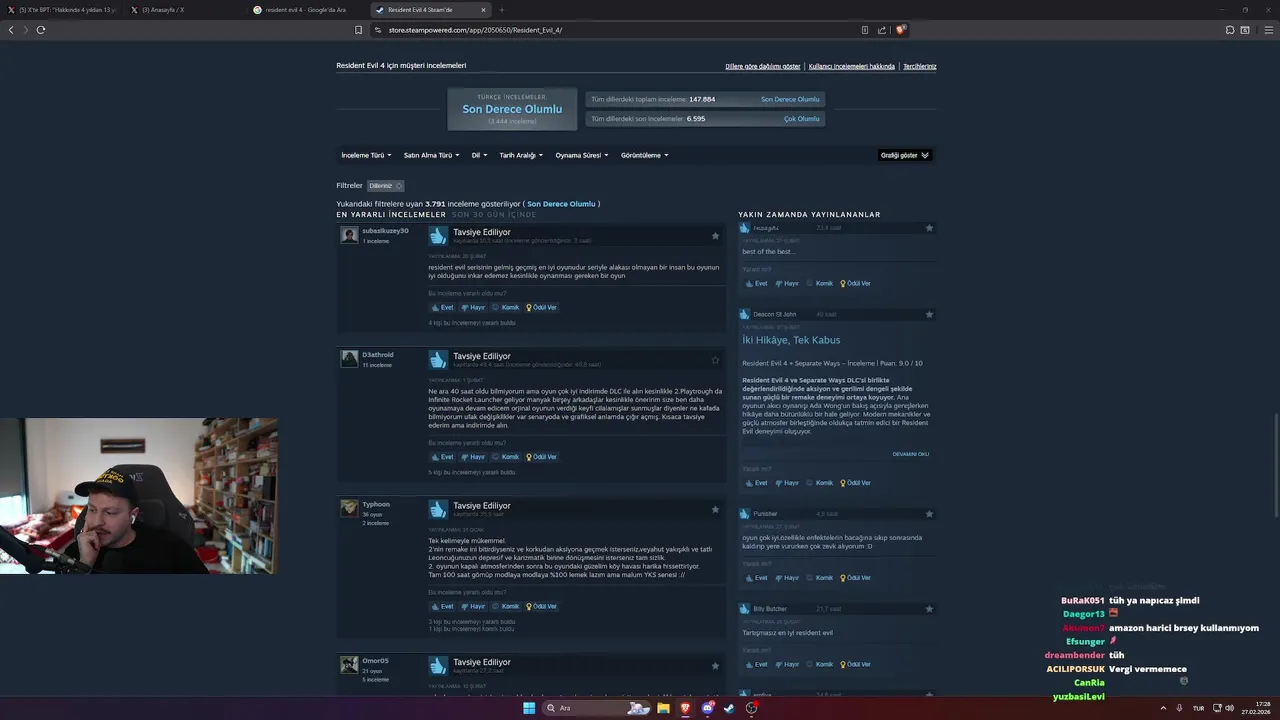Screen dimensions: 1280x720
Task: Open the Brave browser taskbar icon
Action: tap(685, 708)
